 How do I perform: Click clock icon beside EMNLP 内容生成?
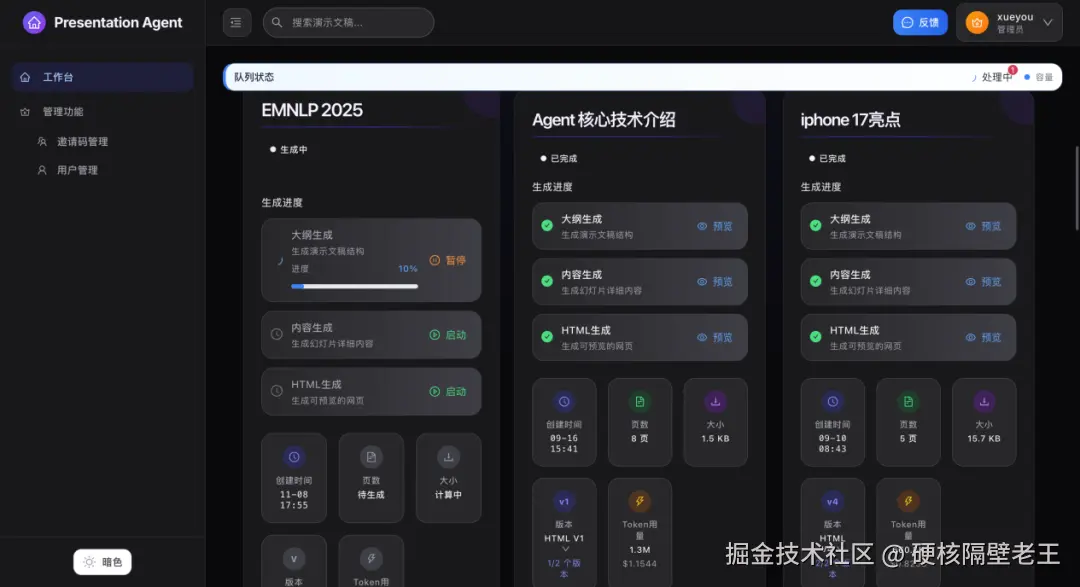coord(277,334)
